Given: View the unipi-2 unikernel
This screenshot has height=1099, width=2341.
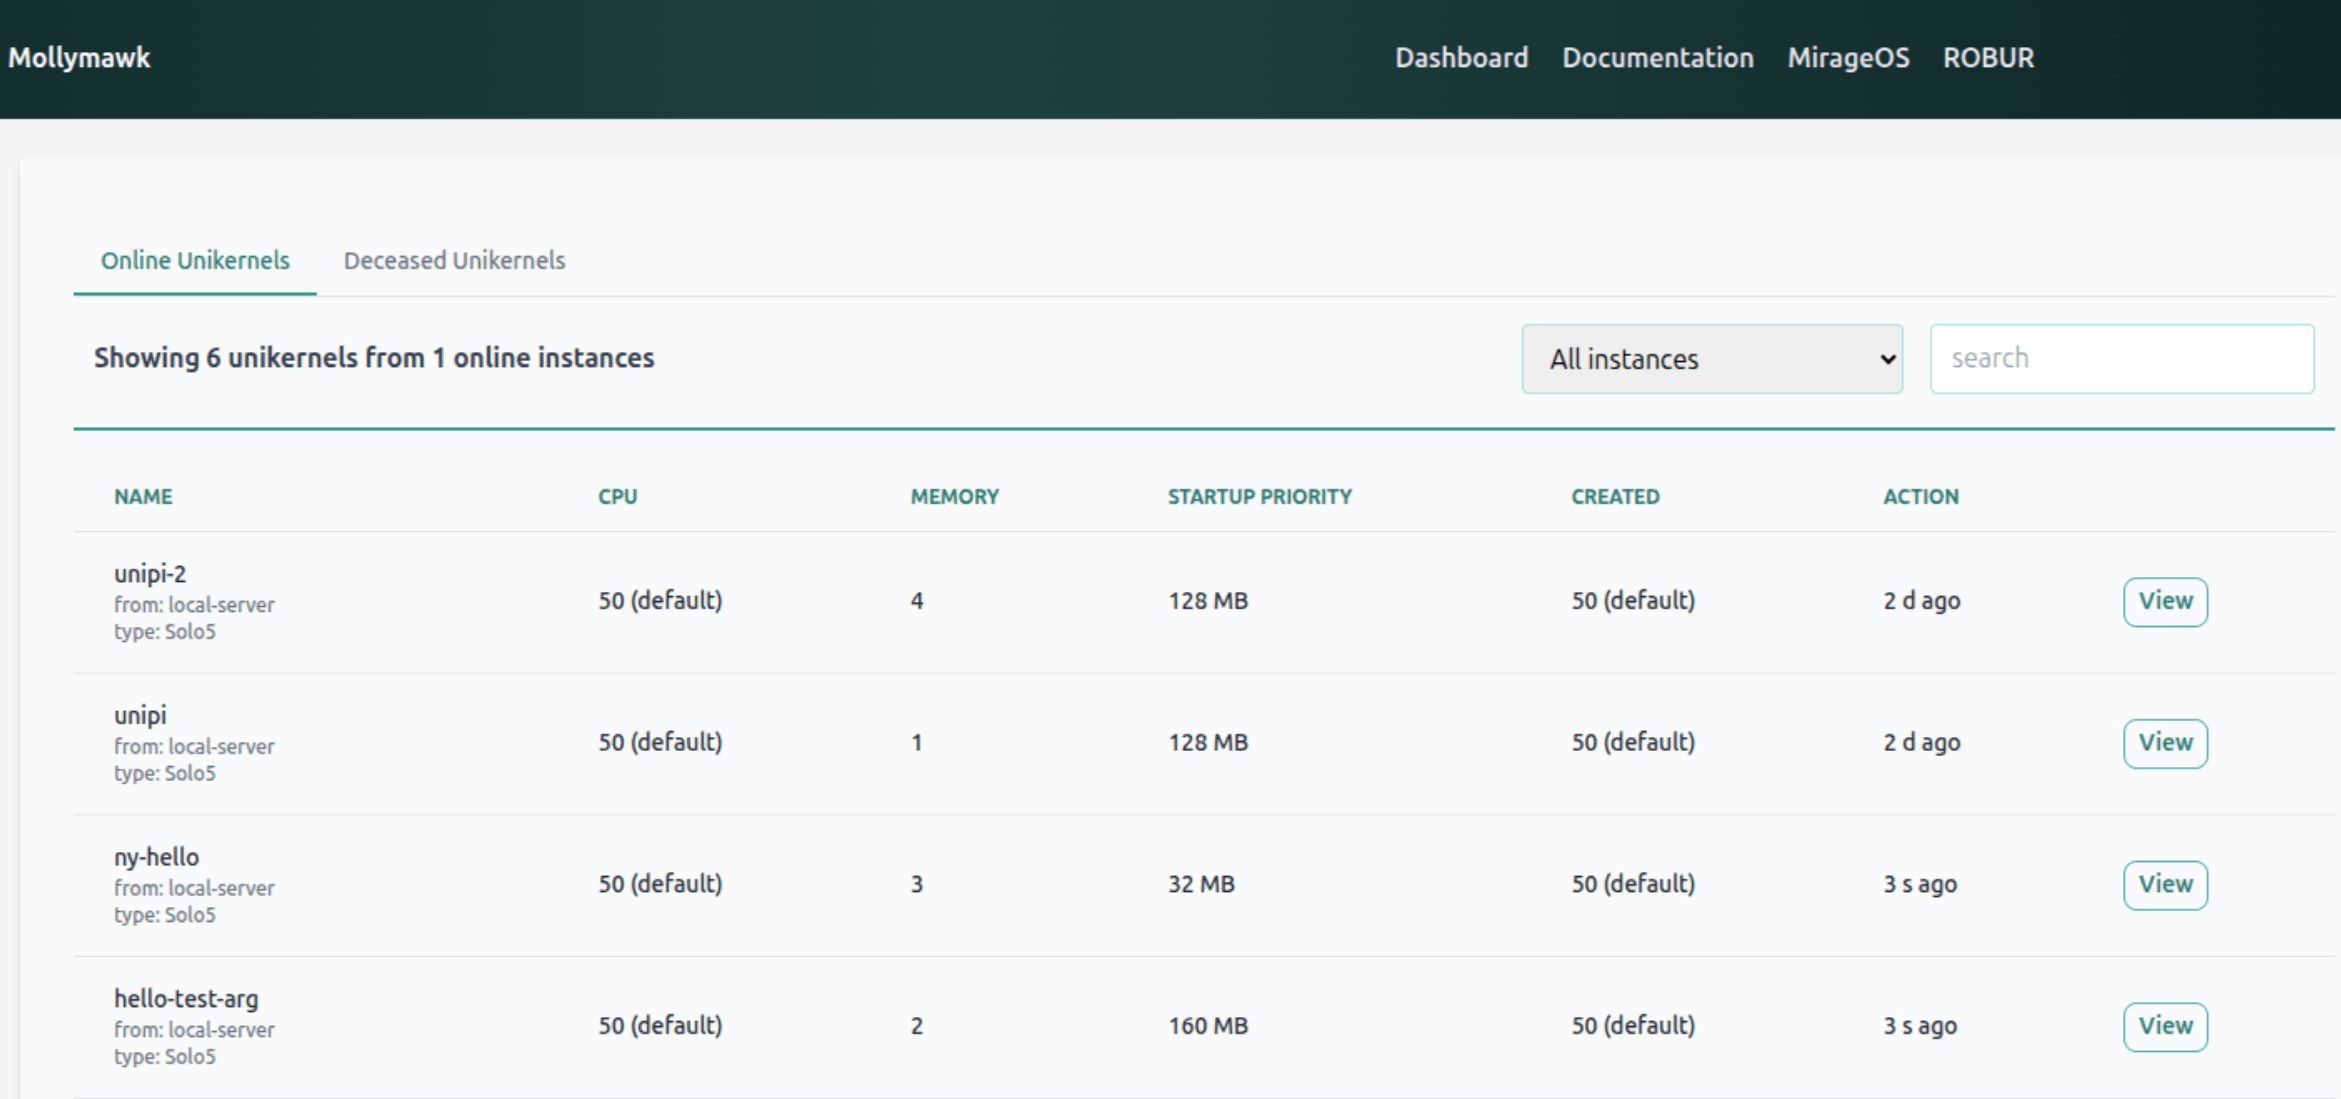Looking at the screenshot, I should (2165, 601).
